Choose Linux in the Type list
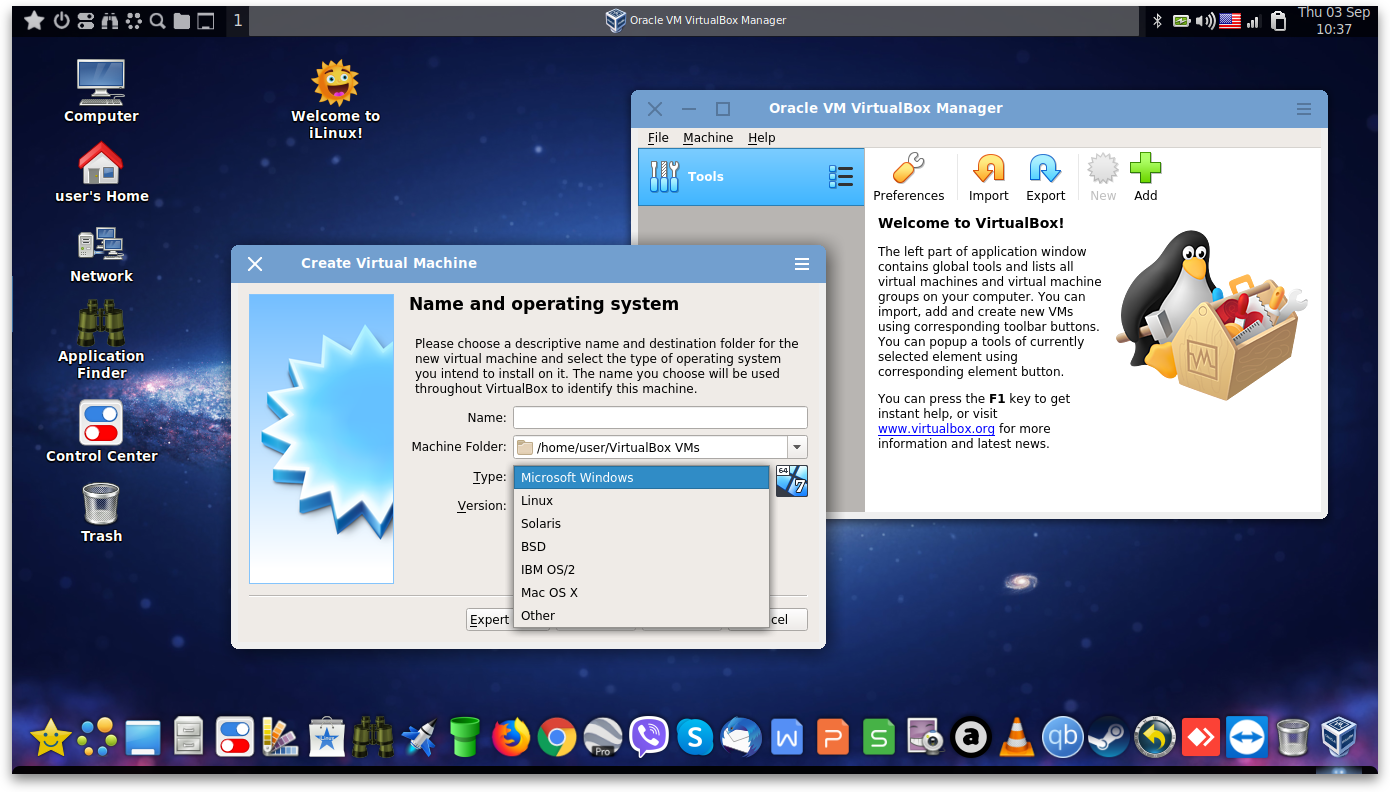The width and height of the screenshot is (1390, 792). (x=641, y=501)
